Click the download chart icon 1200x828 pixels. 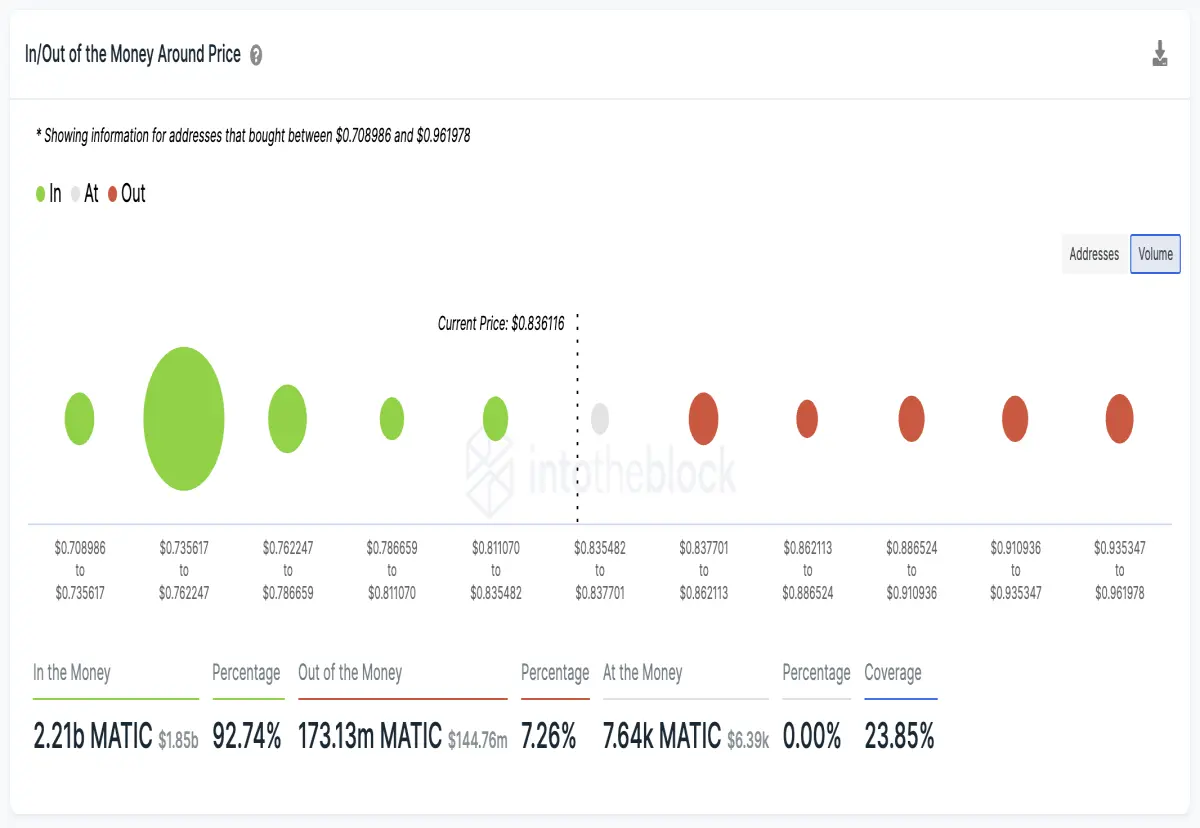pos(1160,54)
